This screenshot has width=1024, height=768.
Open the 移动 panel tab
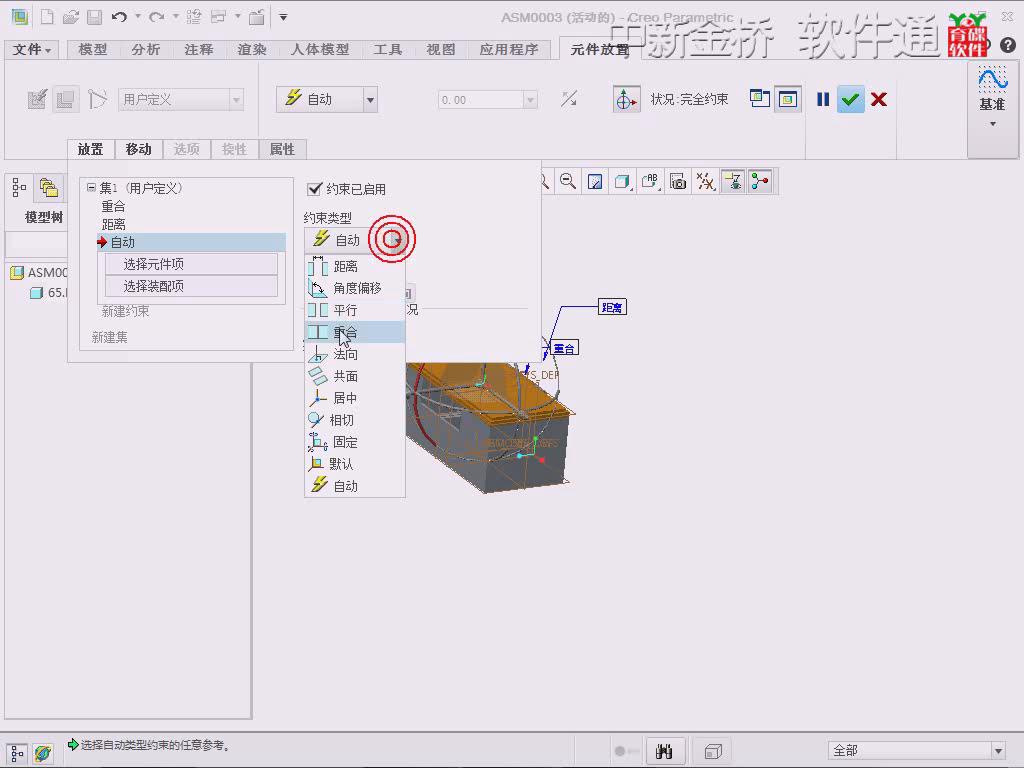tap(138, 149)
